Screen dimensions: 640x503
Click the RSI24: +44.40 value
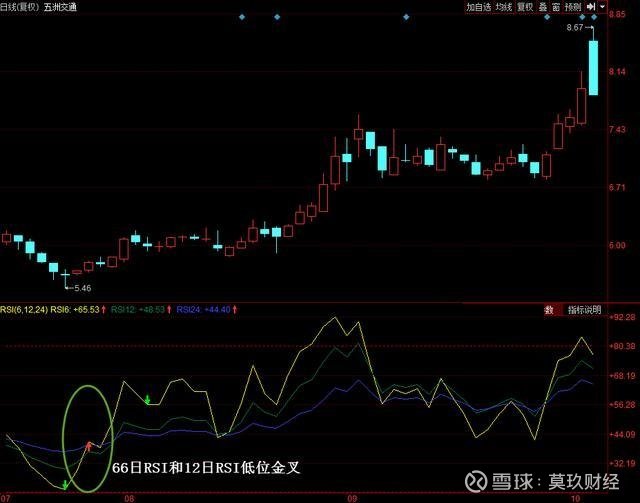[x=203, y=309]
